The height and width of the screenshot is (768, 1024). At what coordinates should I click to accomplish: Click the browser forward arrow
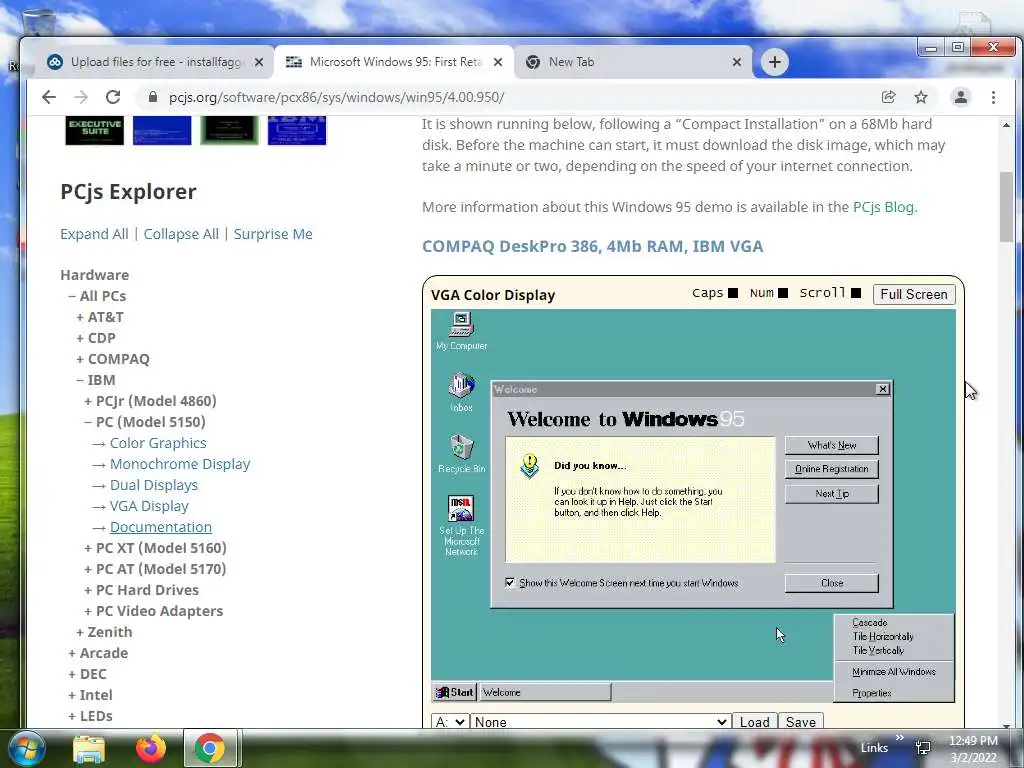(81, 97)
